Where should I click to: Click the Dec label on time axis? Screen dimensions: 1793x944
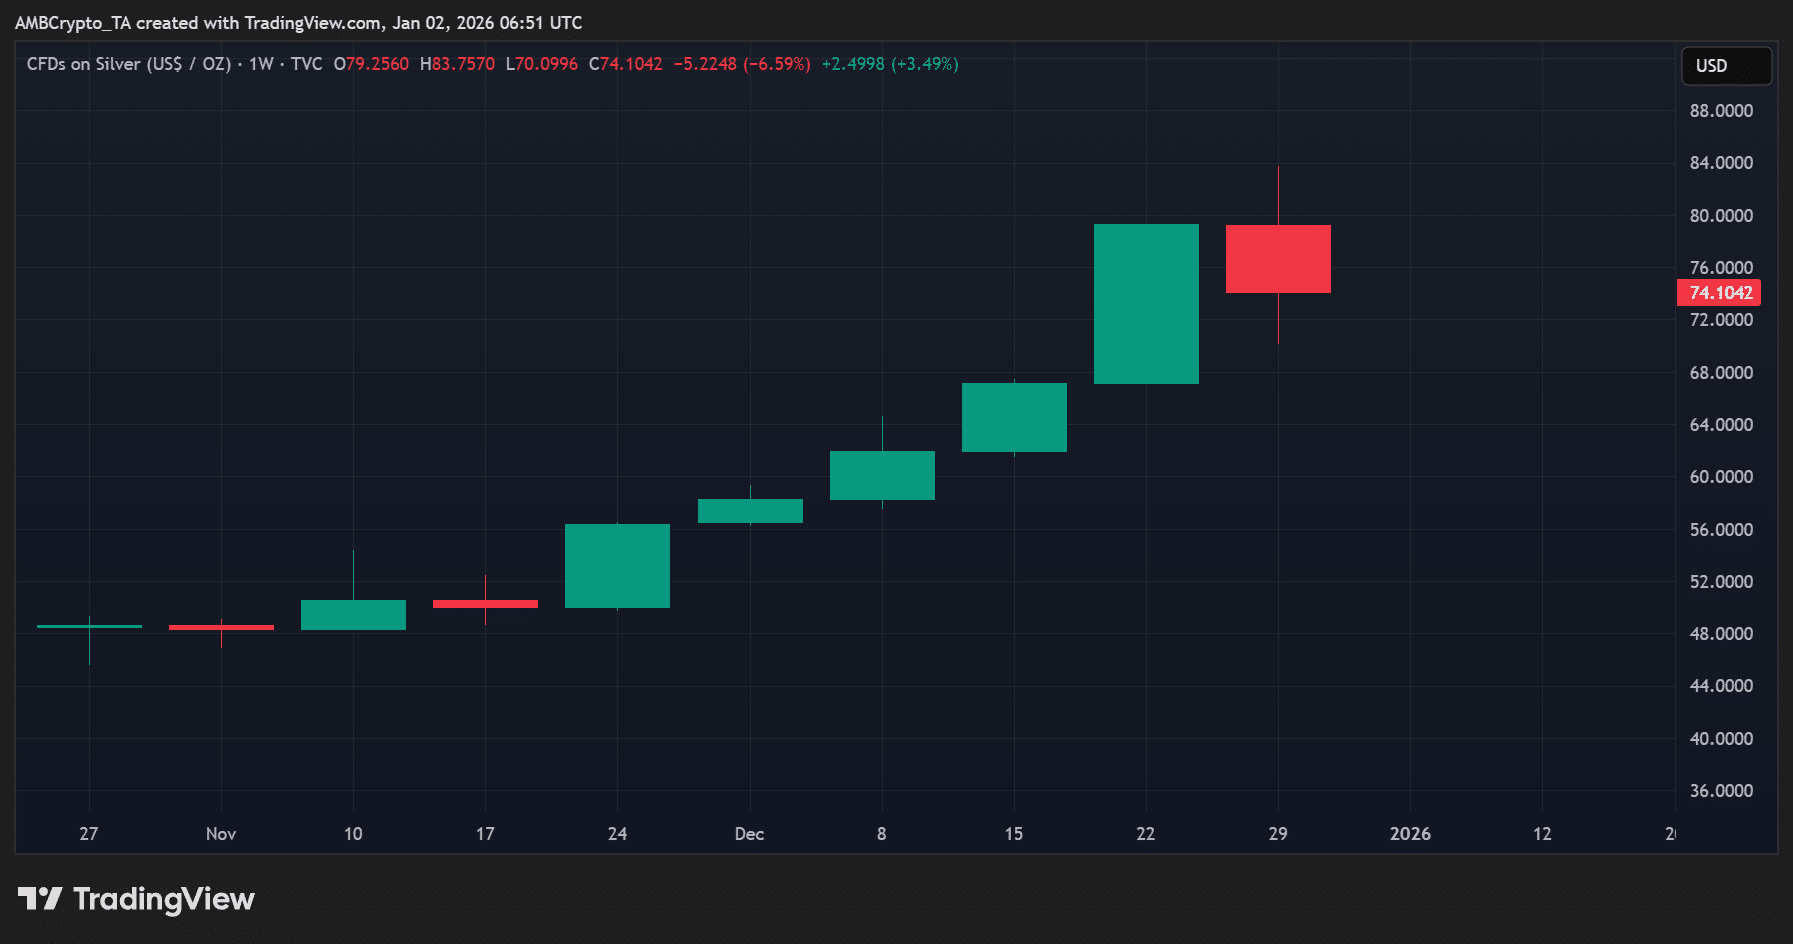point(749,834)
